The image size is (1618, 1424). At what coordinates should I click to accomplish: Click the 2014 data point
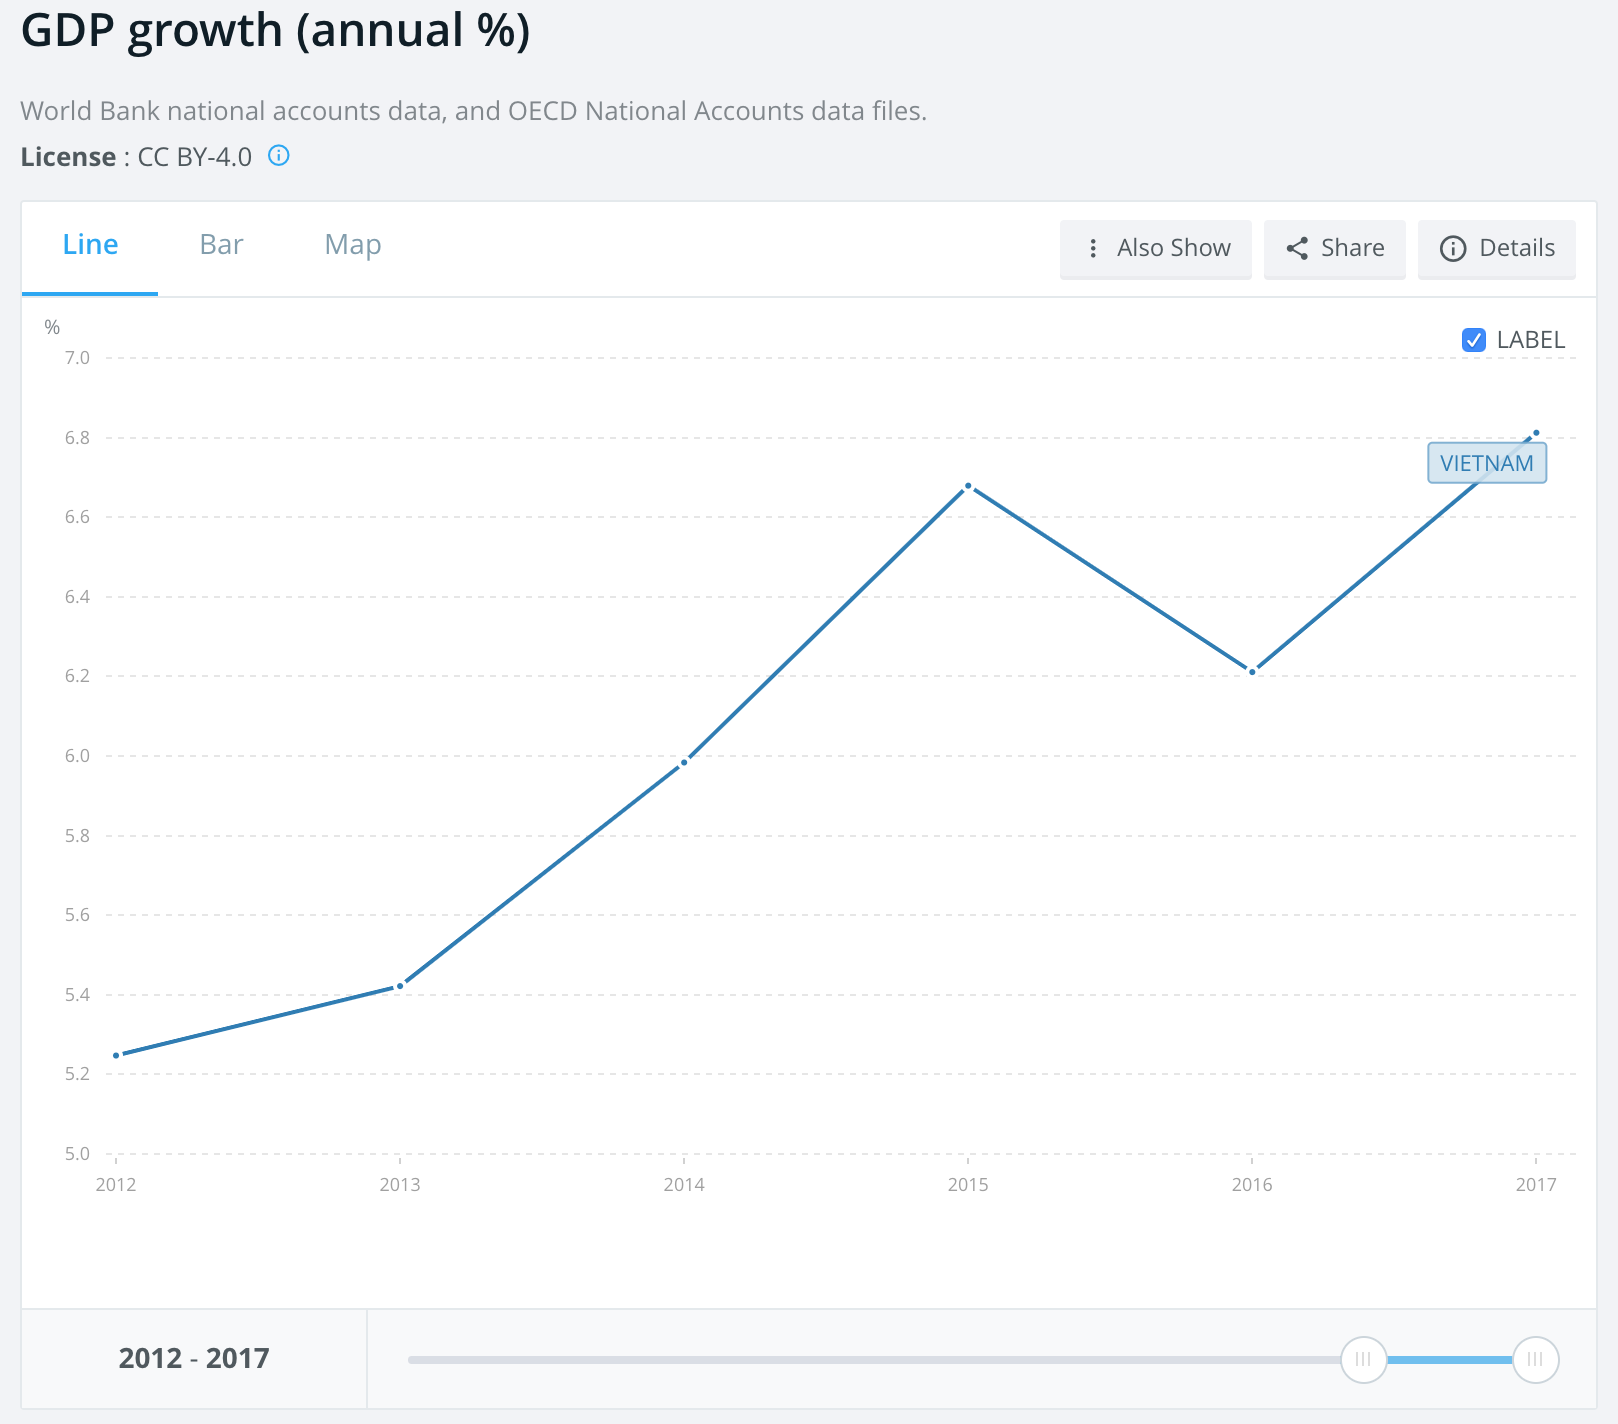click(684, 763)
